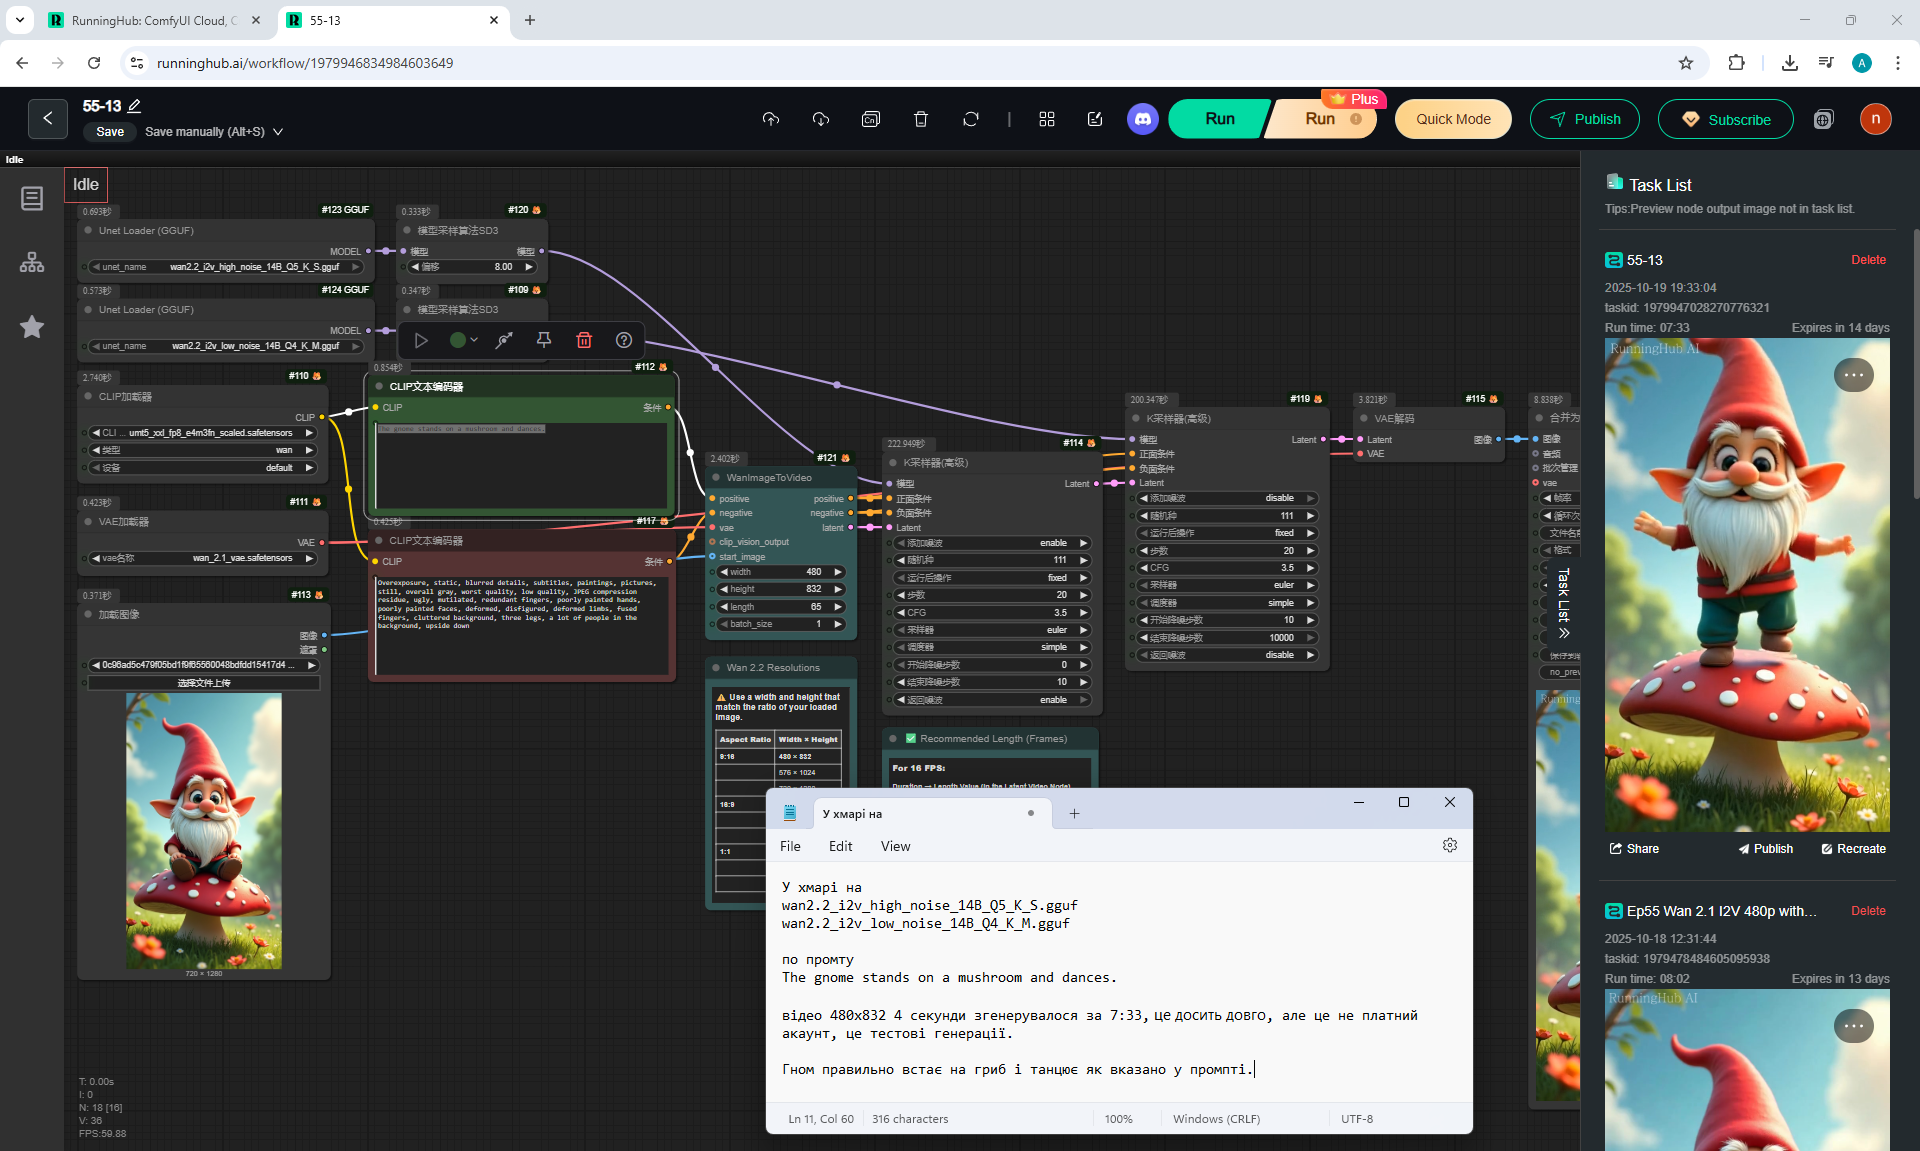The height and width of the screenshot is (1151, 1920).
Task: Delete selected node with red trash icon
Action: click(x=584, y=340)
